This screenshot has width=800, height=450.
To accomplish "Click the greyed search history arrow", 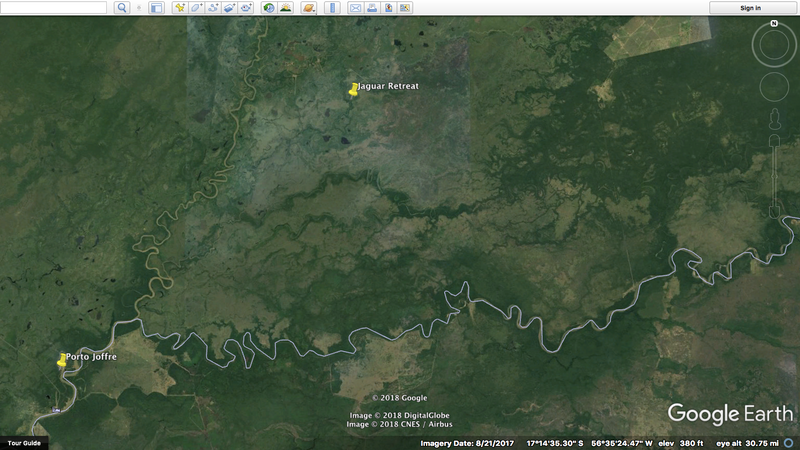I will [x=139, y=8].
